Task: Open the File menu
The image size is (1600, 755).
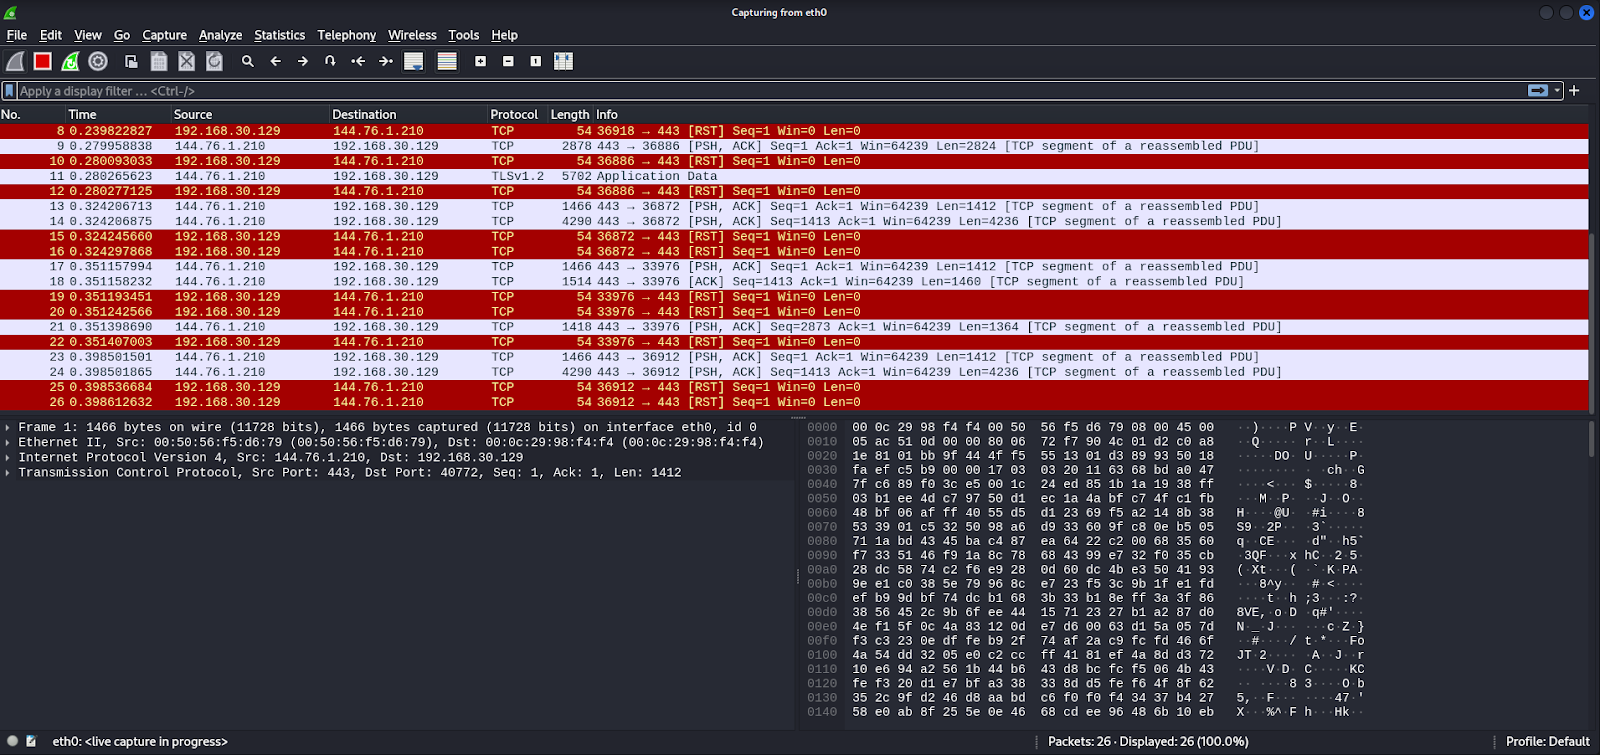Action: 17,35
